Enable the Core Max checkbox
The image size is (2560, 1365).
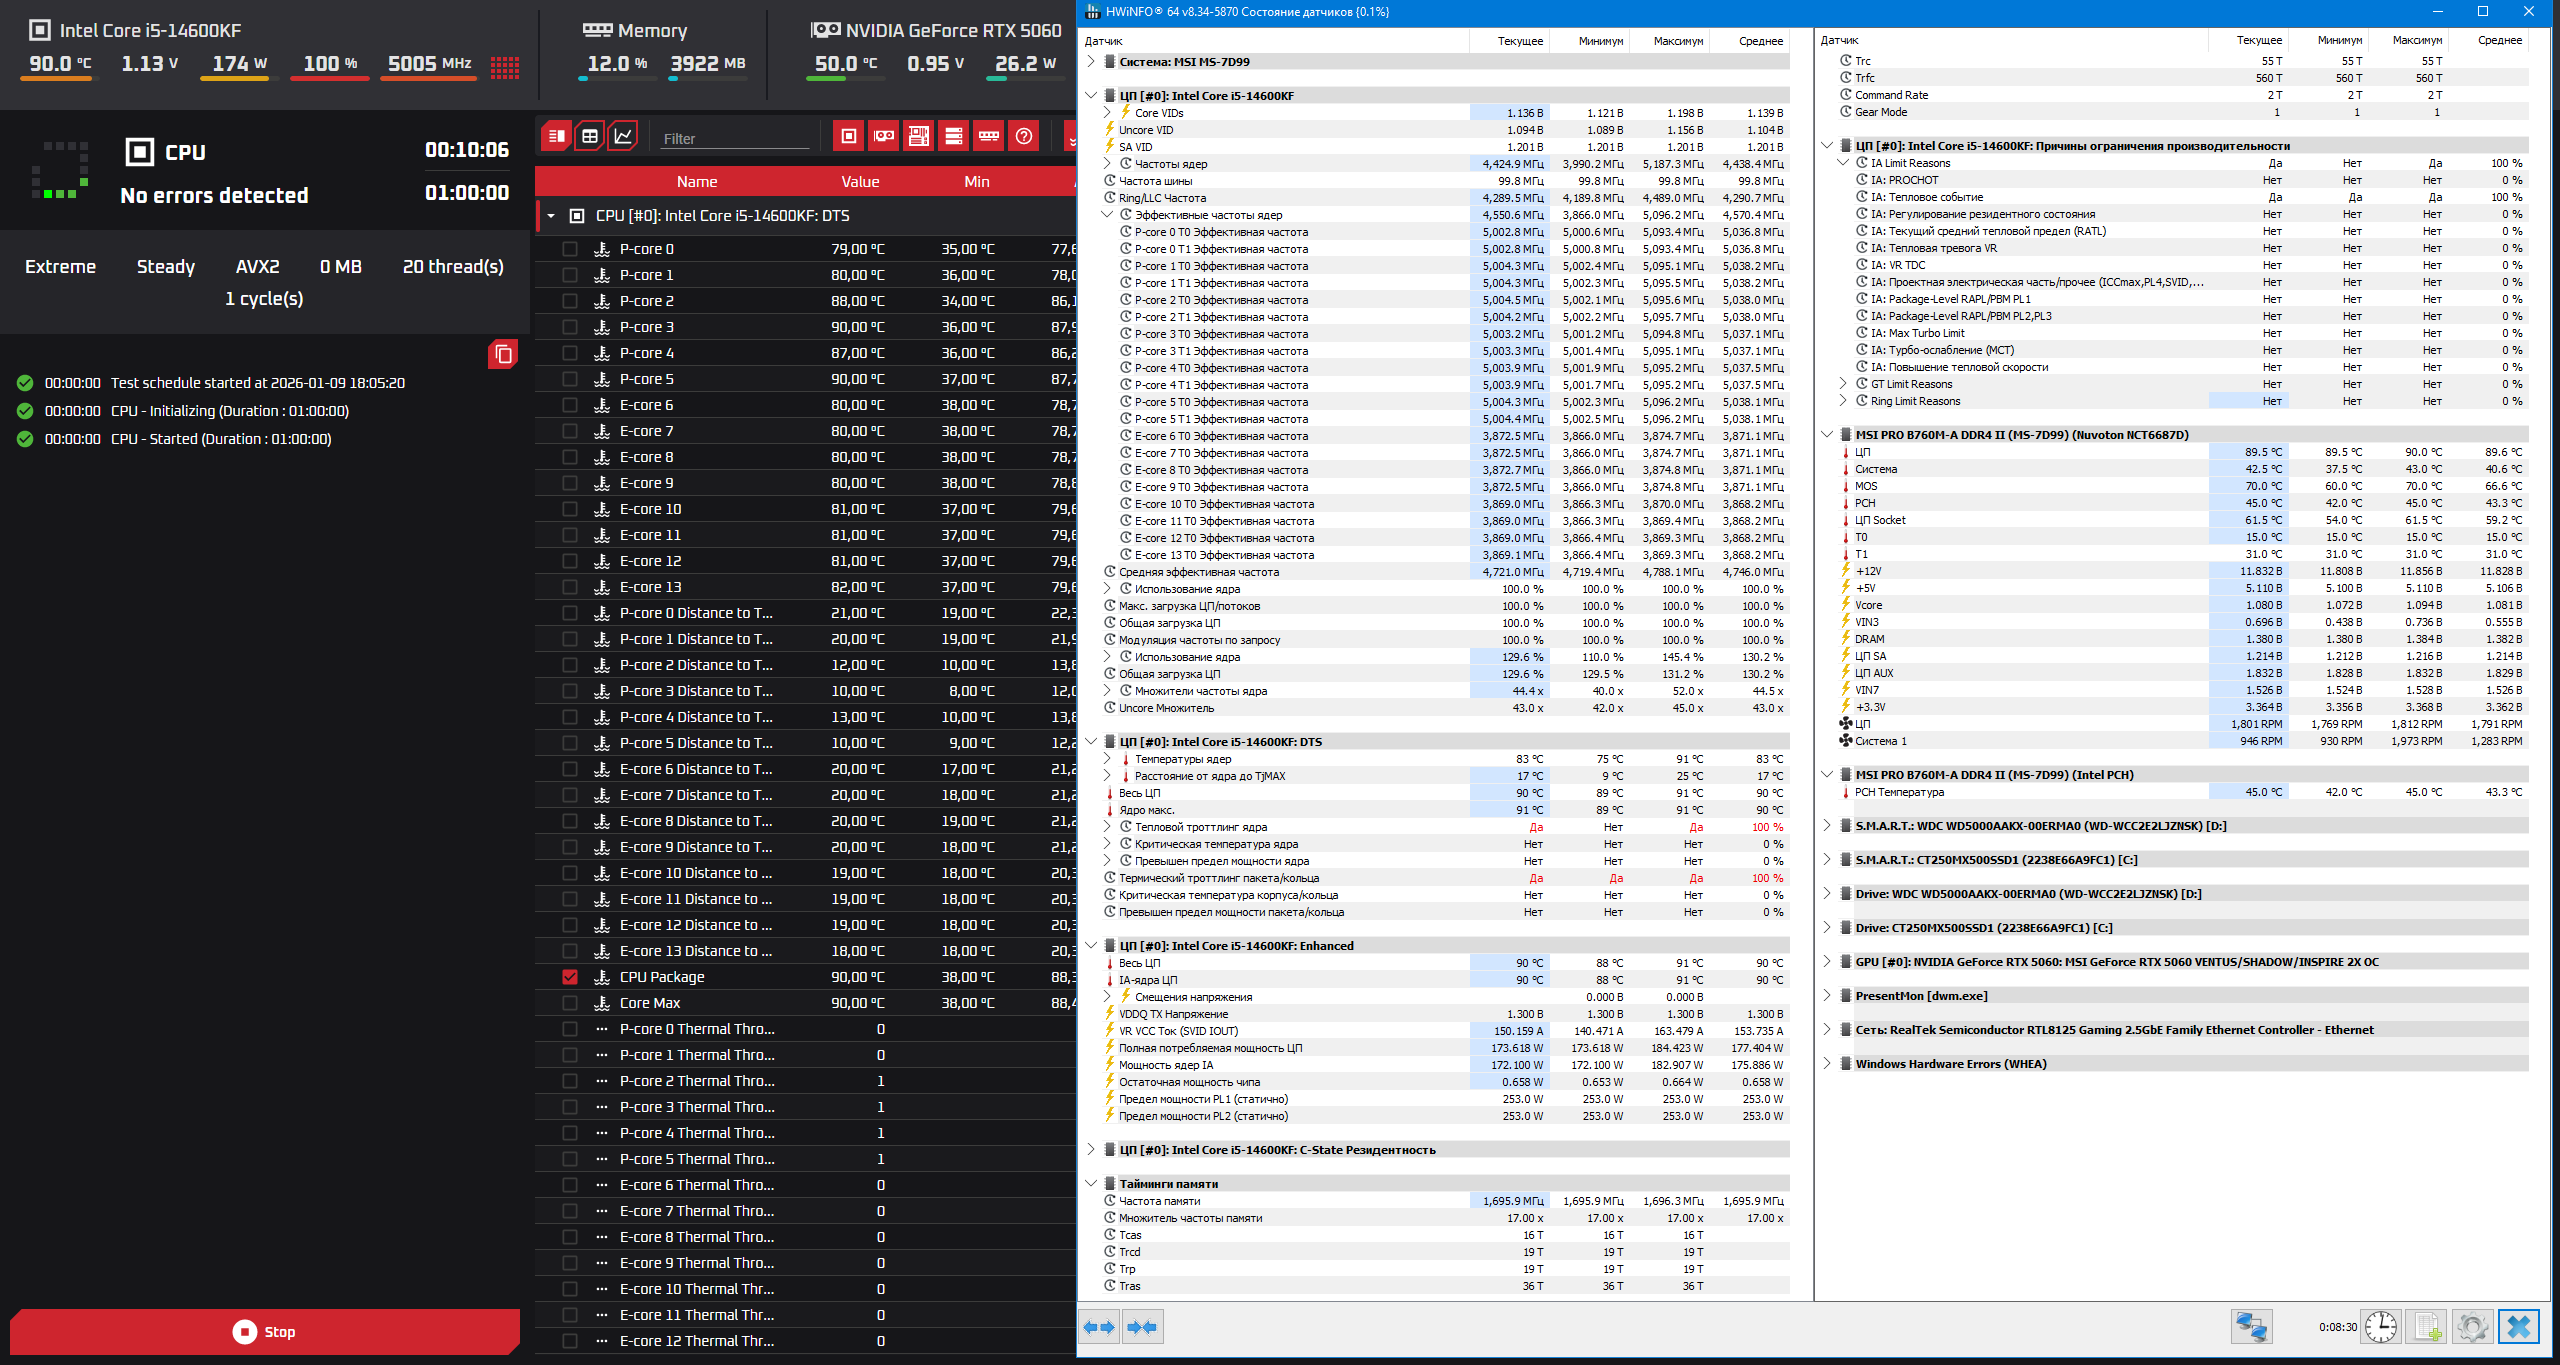pyautogui.click(x=570, y=1003)
